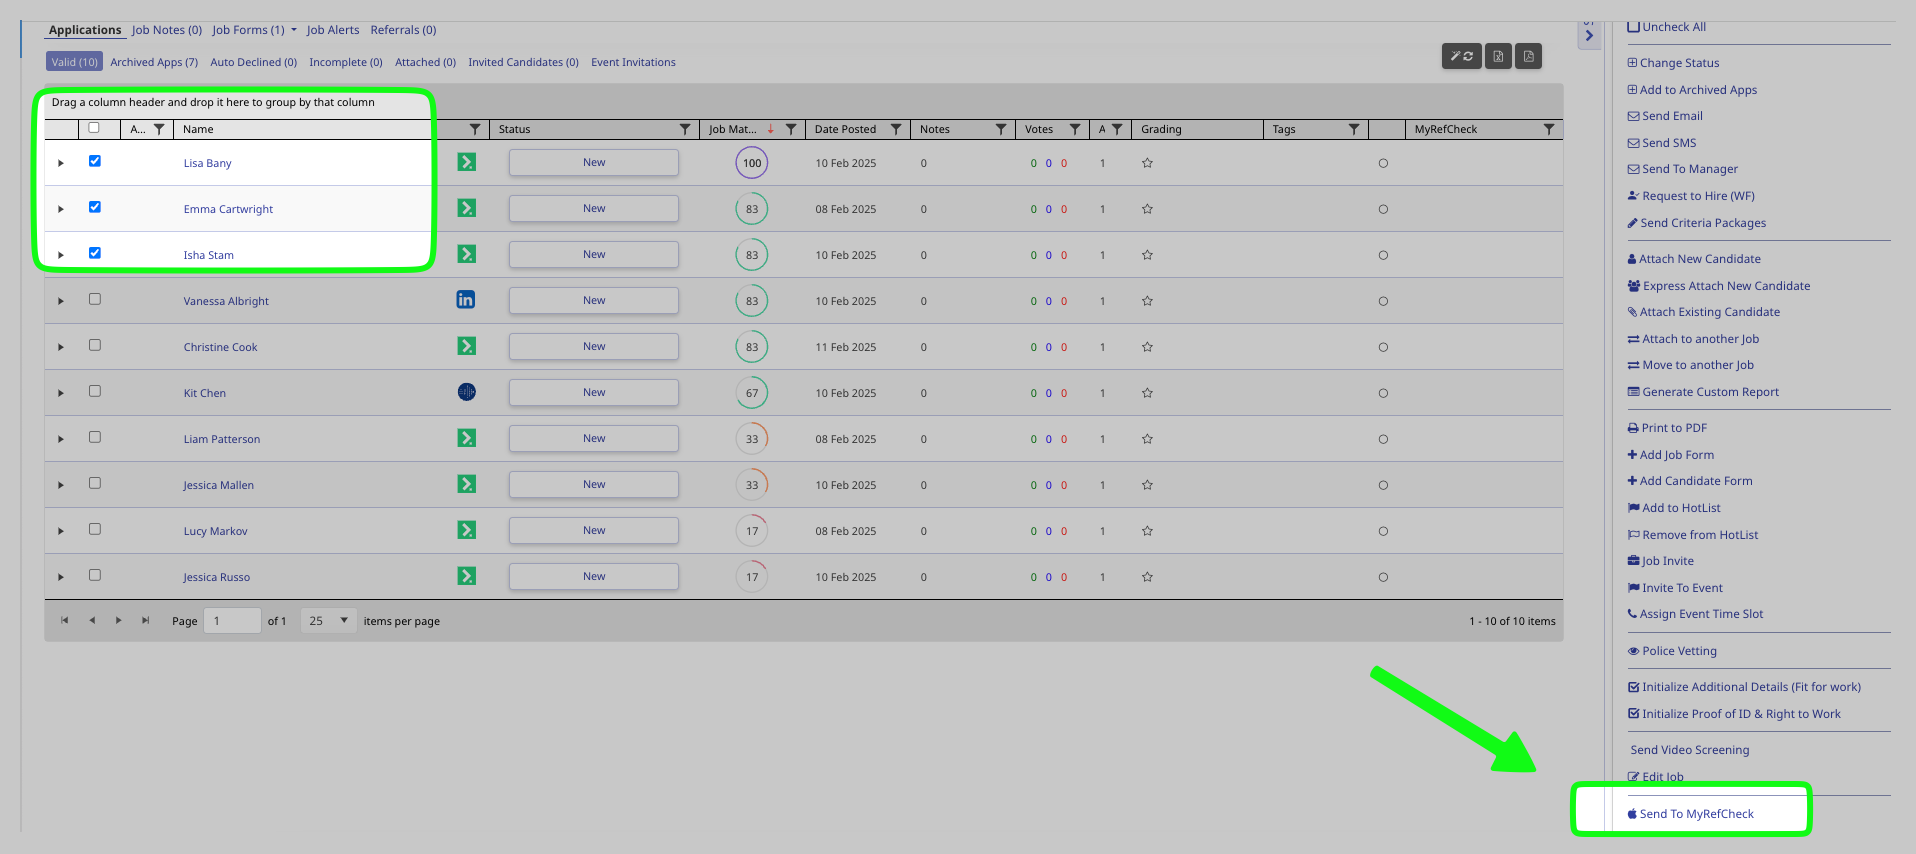Expand Lucy Markov's application row
Image resolution: width=1916 pixels, height=854 pixels.
tap(61, 531)
